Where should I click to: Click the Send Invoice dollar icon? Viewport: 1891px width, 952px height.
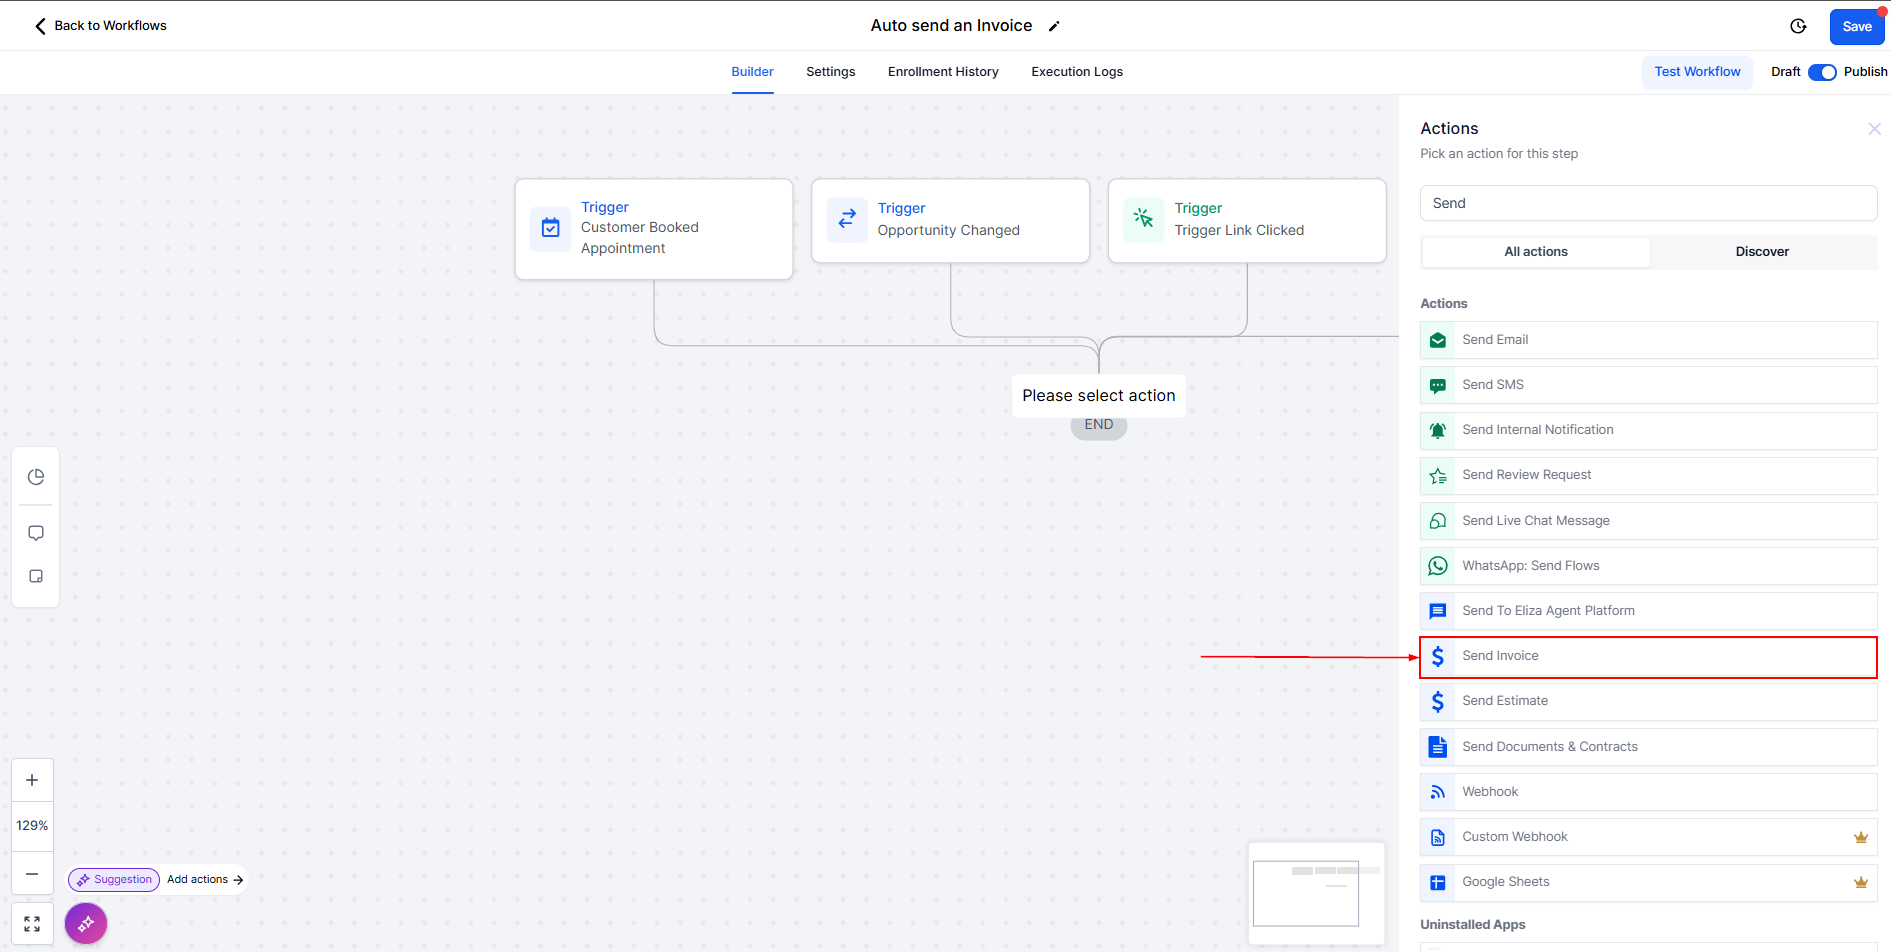pyautogui.click(x=1438, y=656)
